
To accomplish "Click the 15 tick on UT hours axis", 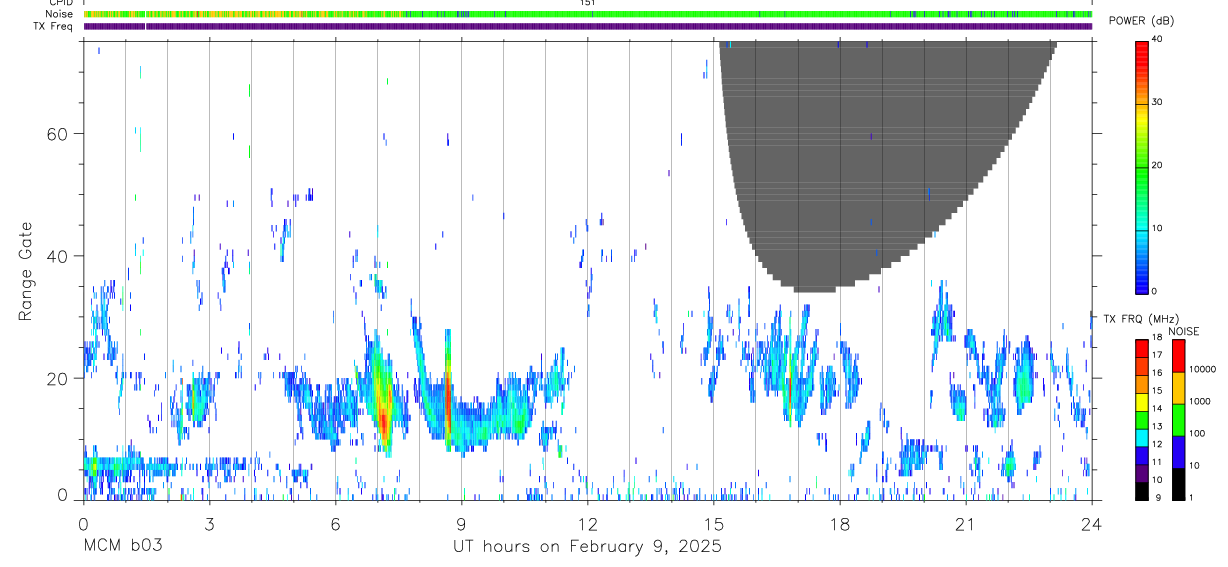I will click(714, 523).
